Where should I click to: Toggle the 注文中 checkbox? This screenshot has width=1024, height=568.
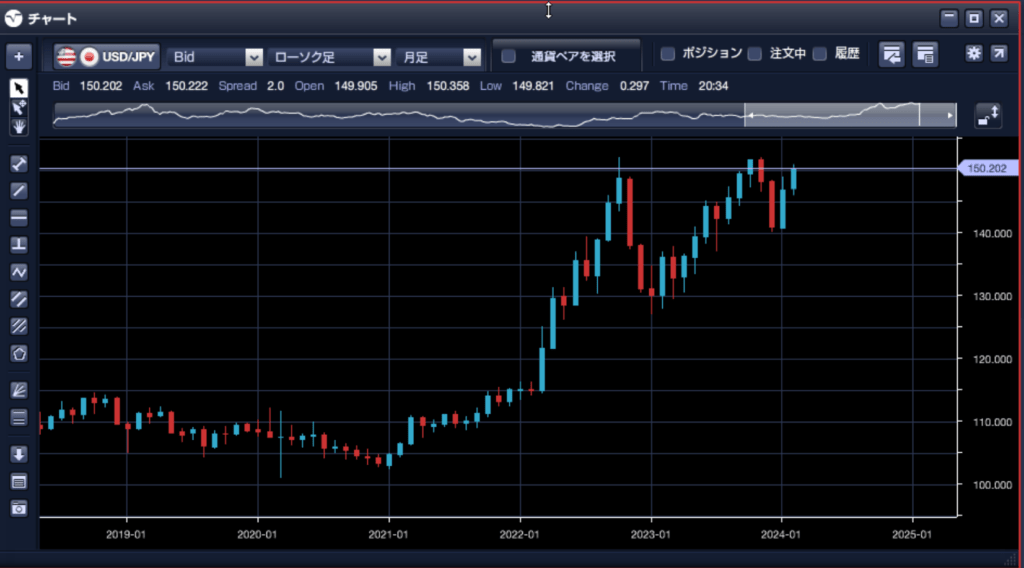click(x=755, y=54)
